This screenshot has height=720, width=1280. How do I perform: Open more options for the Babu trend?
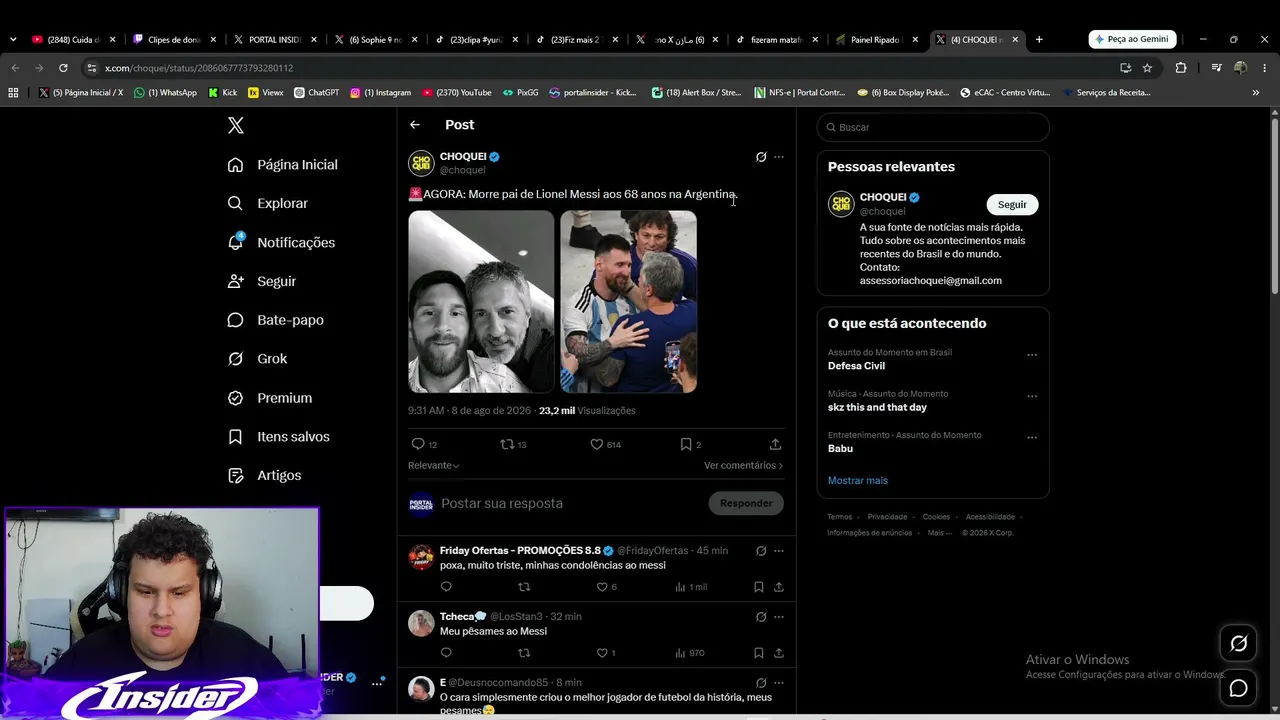1032,437
